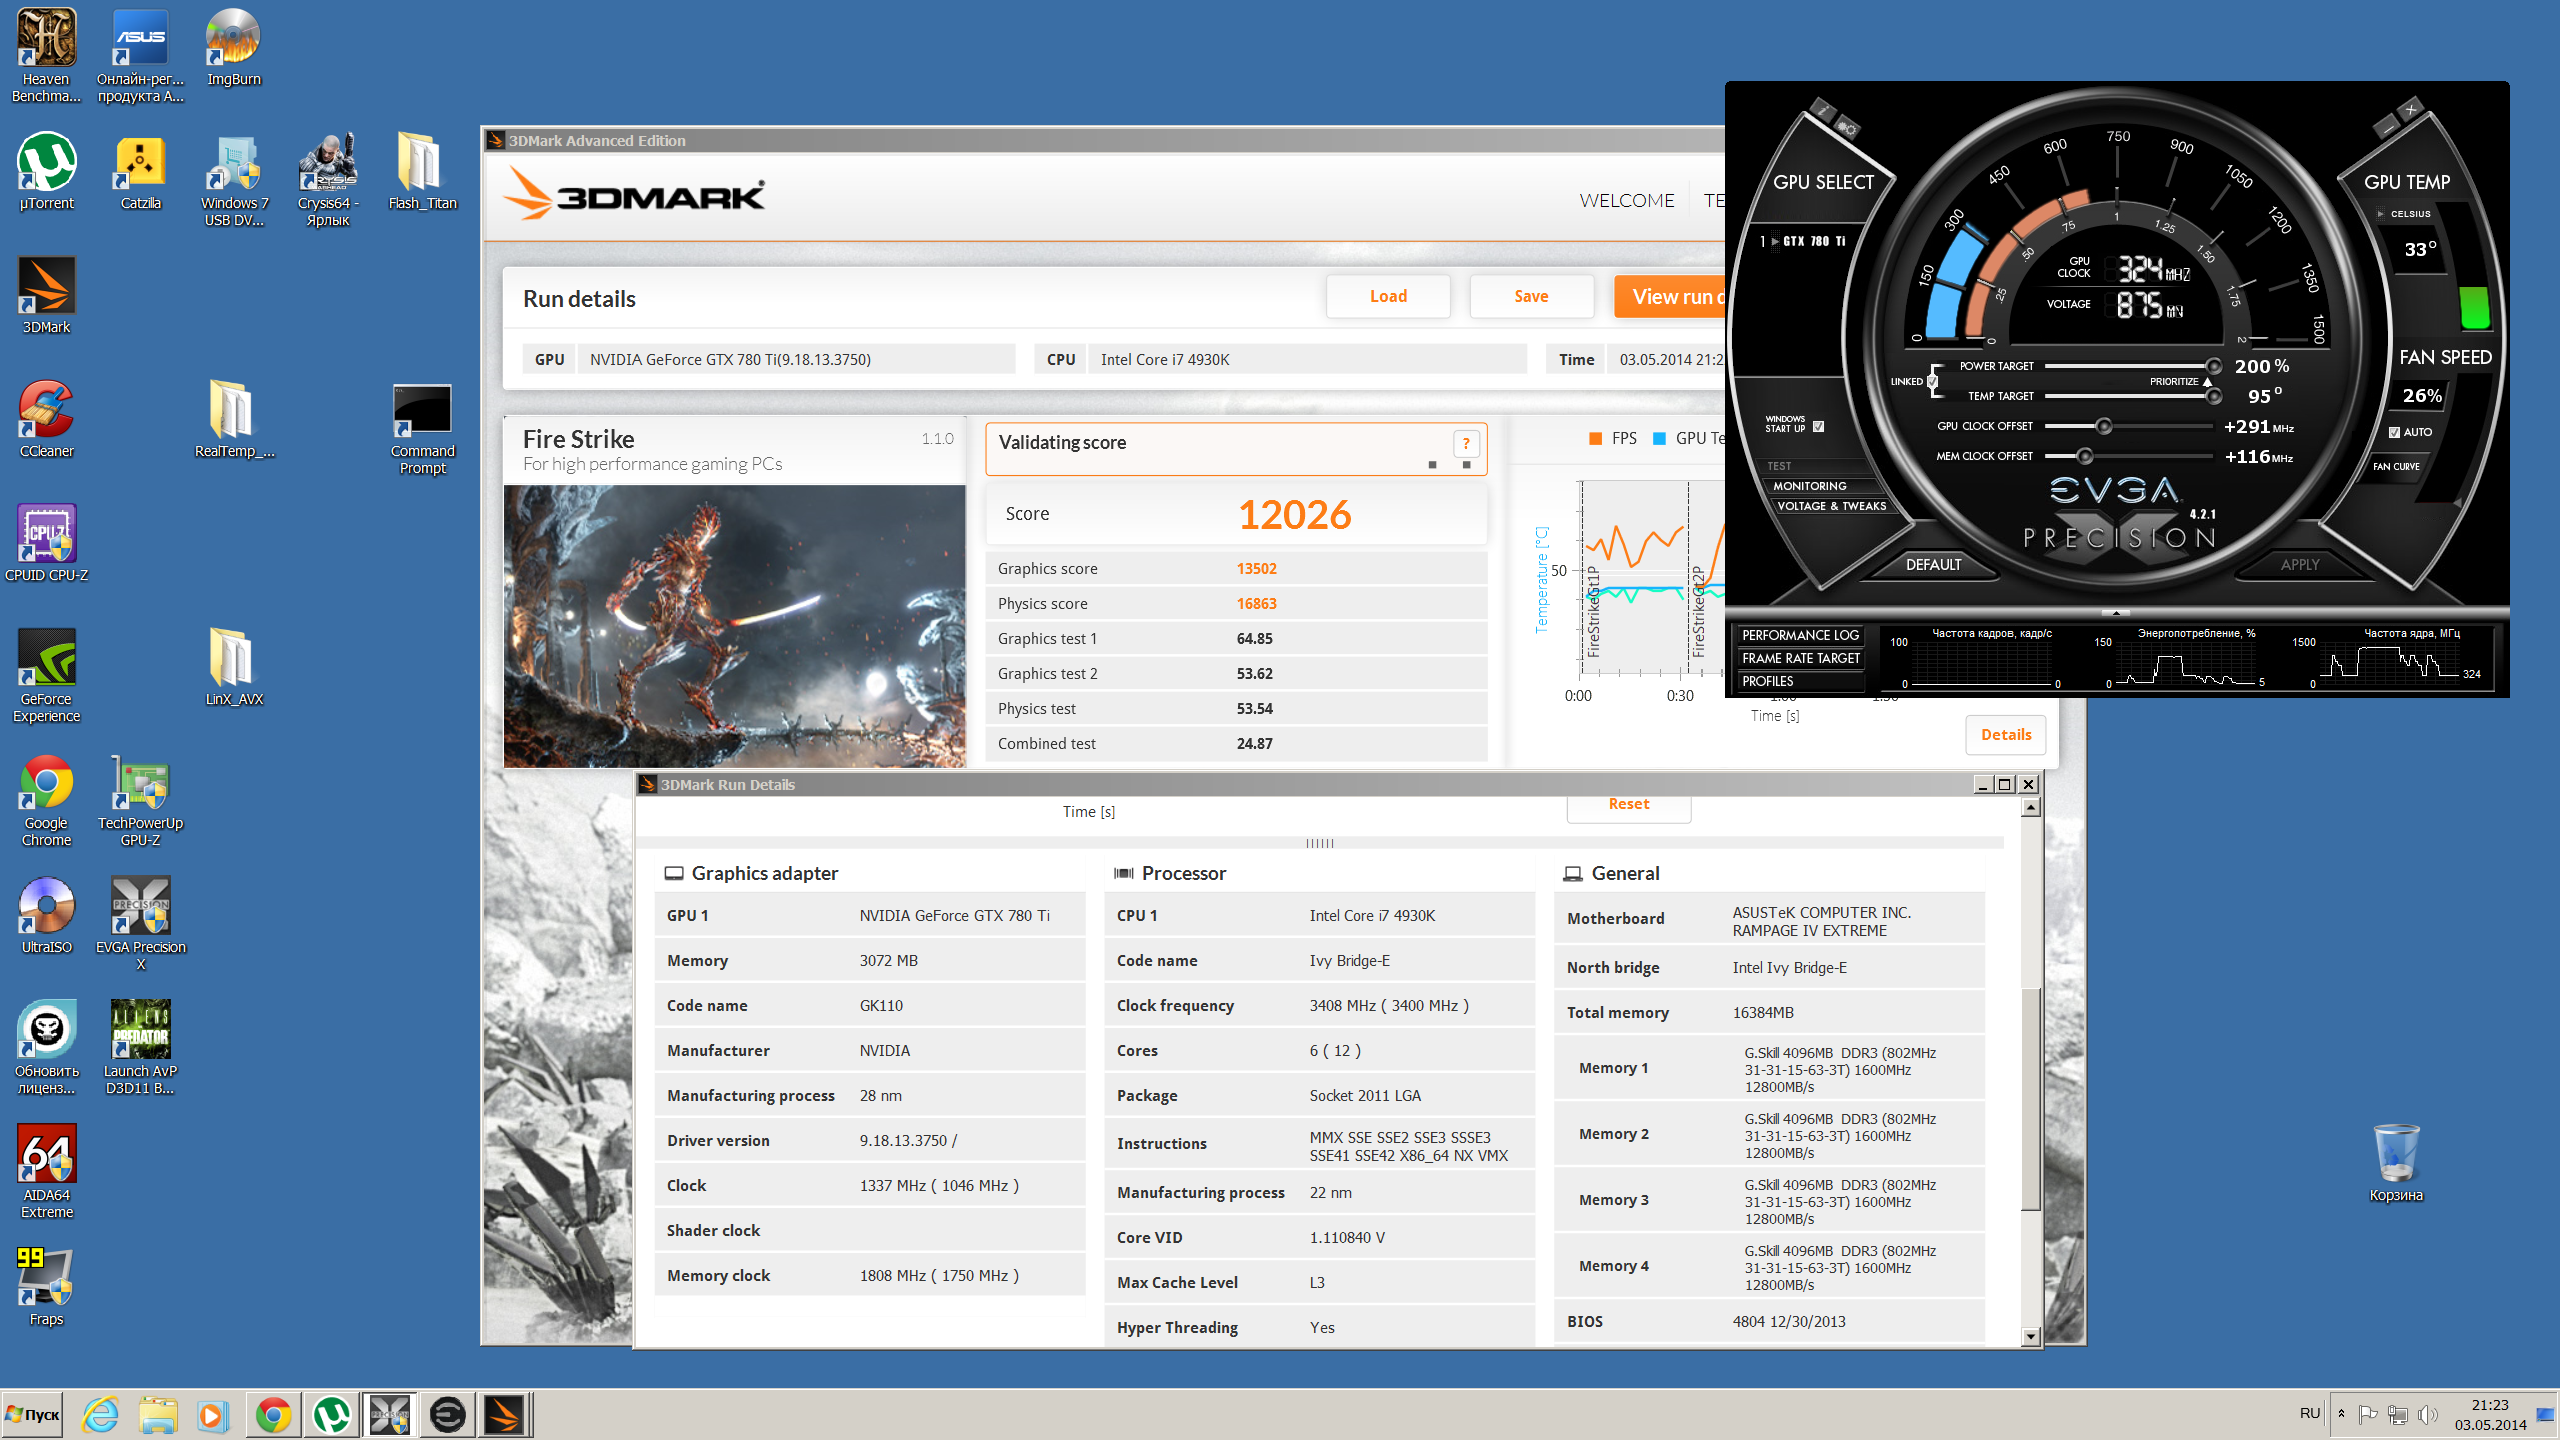The width and height of the screenshot is (2560, 1440).
Task: Toggle the Linked targets checkbox
Action: coord(1932,381)
